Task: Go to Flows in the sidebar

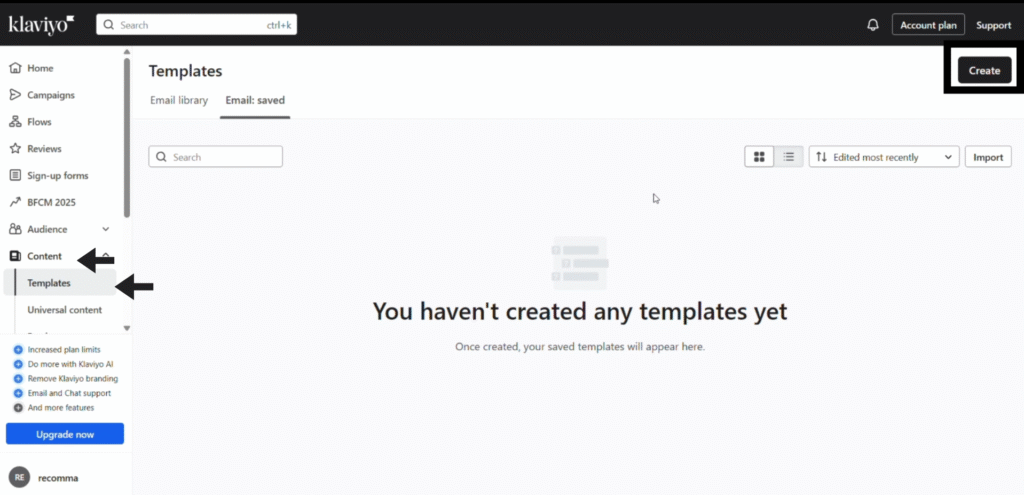Action: coord(39,122)
